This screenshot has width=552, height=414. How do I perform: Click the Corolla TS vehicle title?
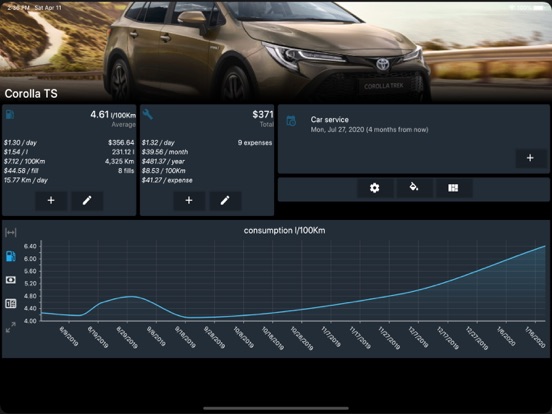pyautogui.click(x=31, y=94)
